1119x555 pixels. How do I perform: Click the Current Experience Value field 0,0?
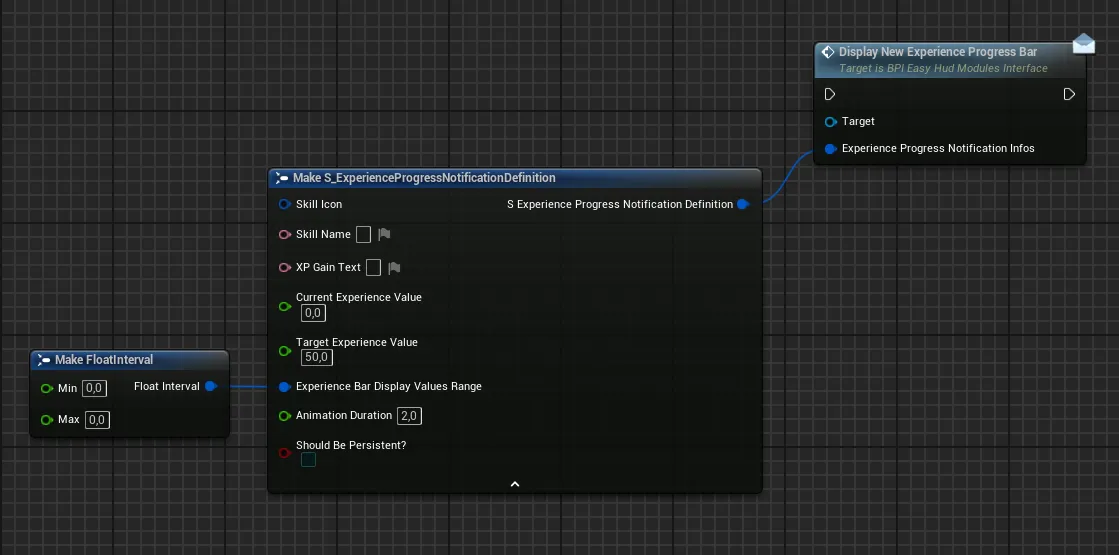click(314, 312)
